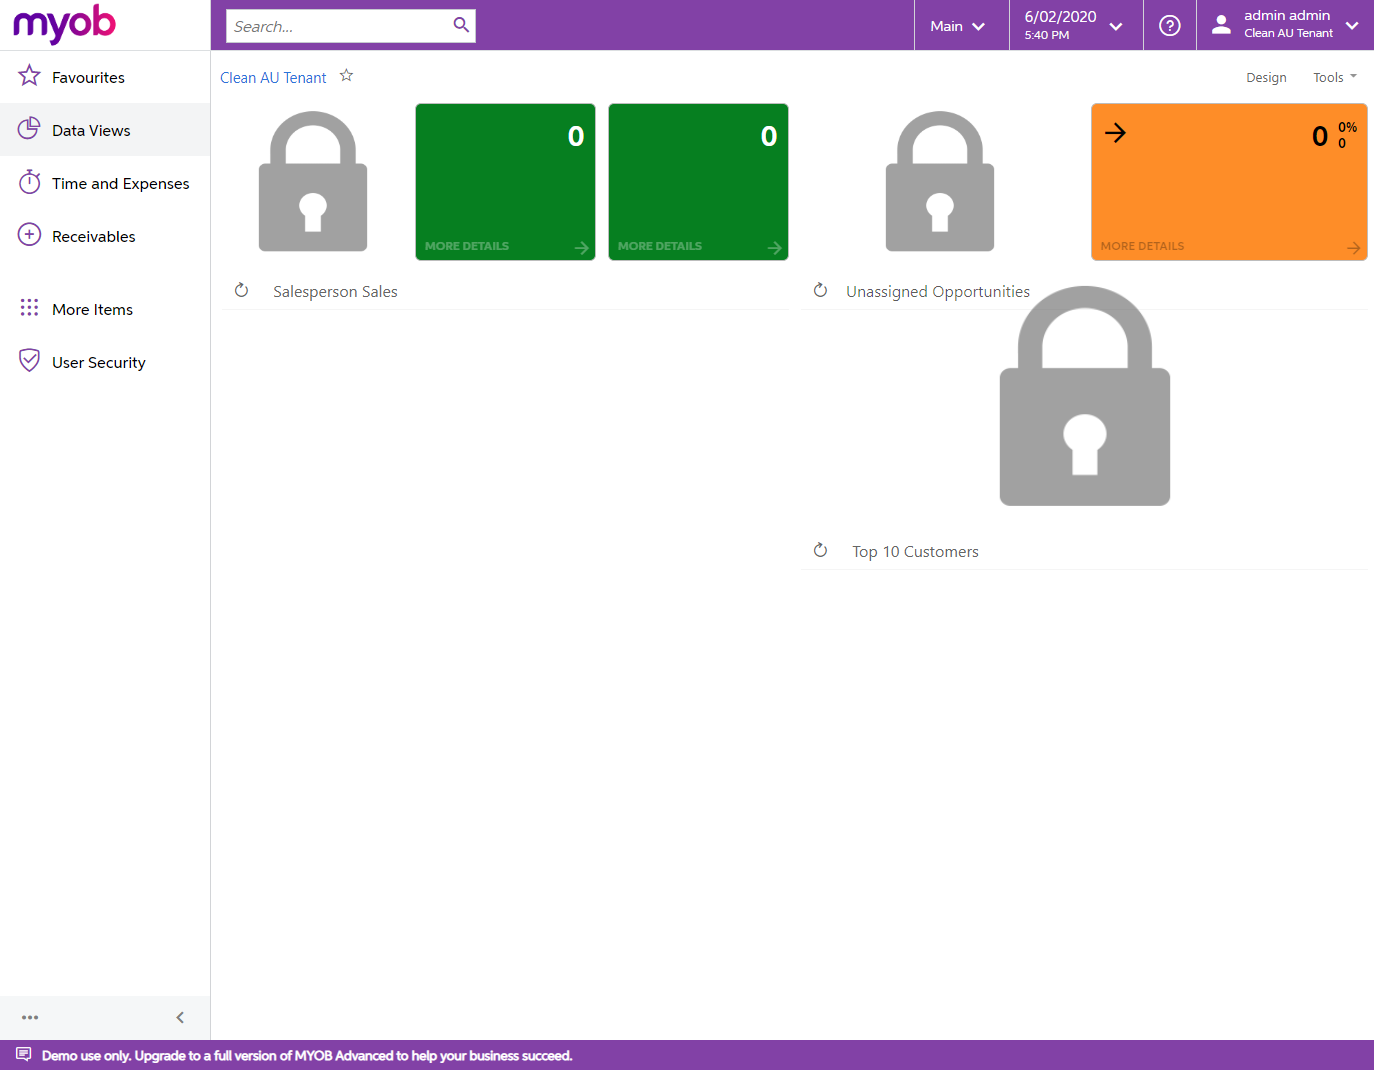Click the Receivables plus circle icon
The height and width of the screenshot is (1070, 1374).
pyautogui.click(x=30, y=235)
